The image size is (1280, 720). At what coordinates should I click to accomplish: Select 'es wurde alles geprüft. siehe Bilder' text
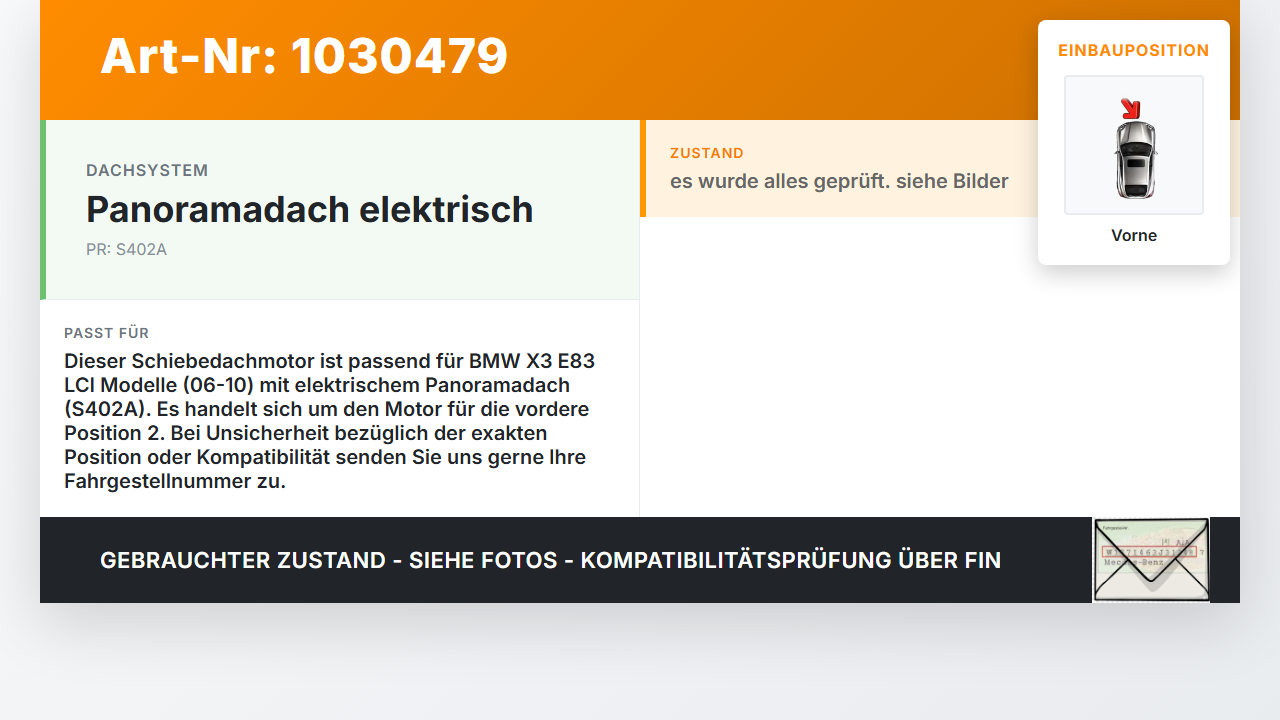(839, 181)
